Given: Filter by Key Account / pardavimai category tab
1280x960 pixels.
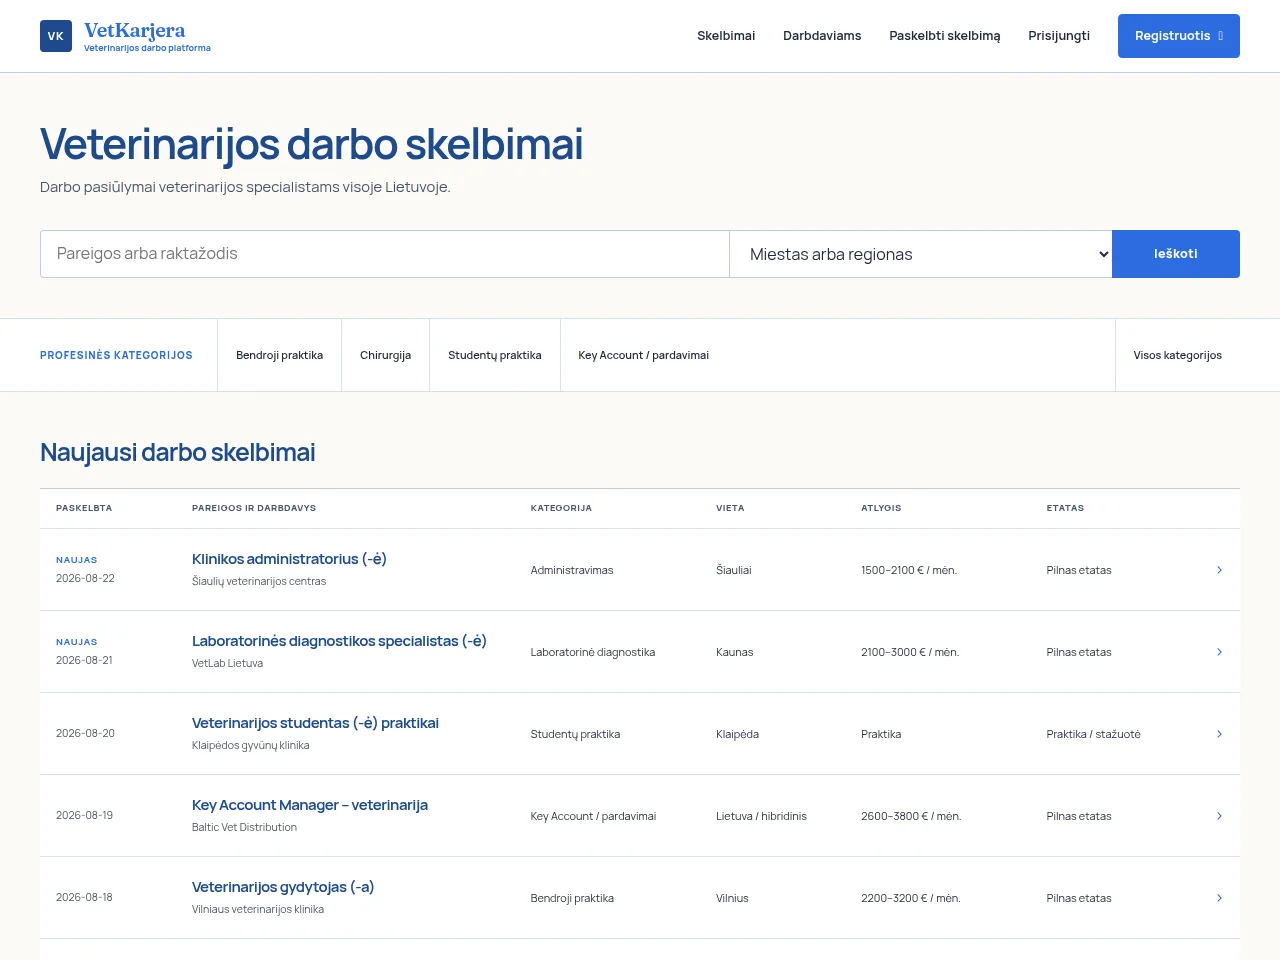Looking at the screenshot, I should pyautogui.click(x=644, y=355).
